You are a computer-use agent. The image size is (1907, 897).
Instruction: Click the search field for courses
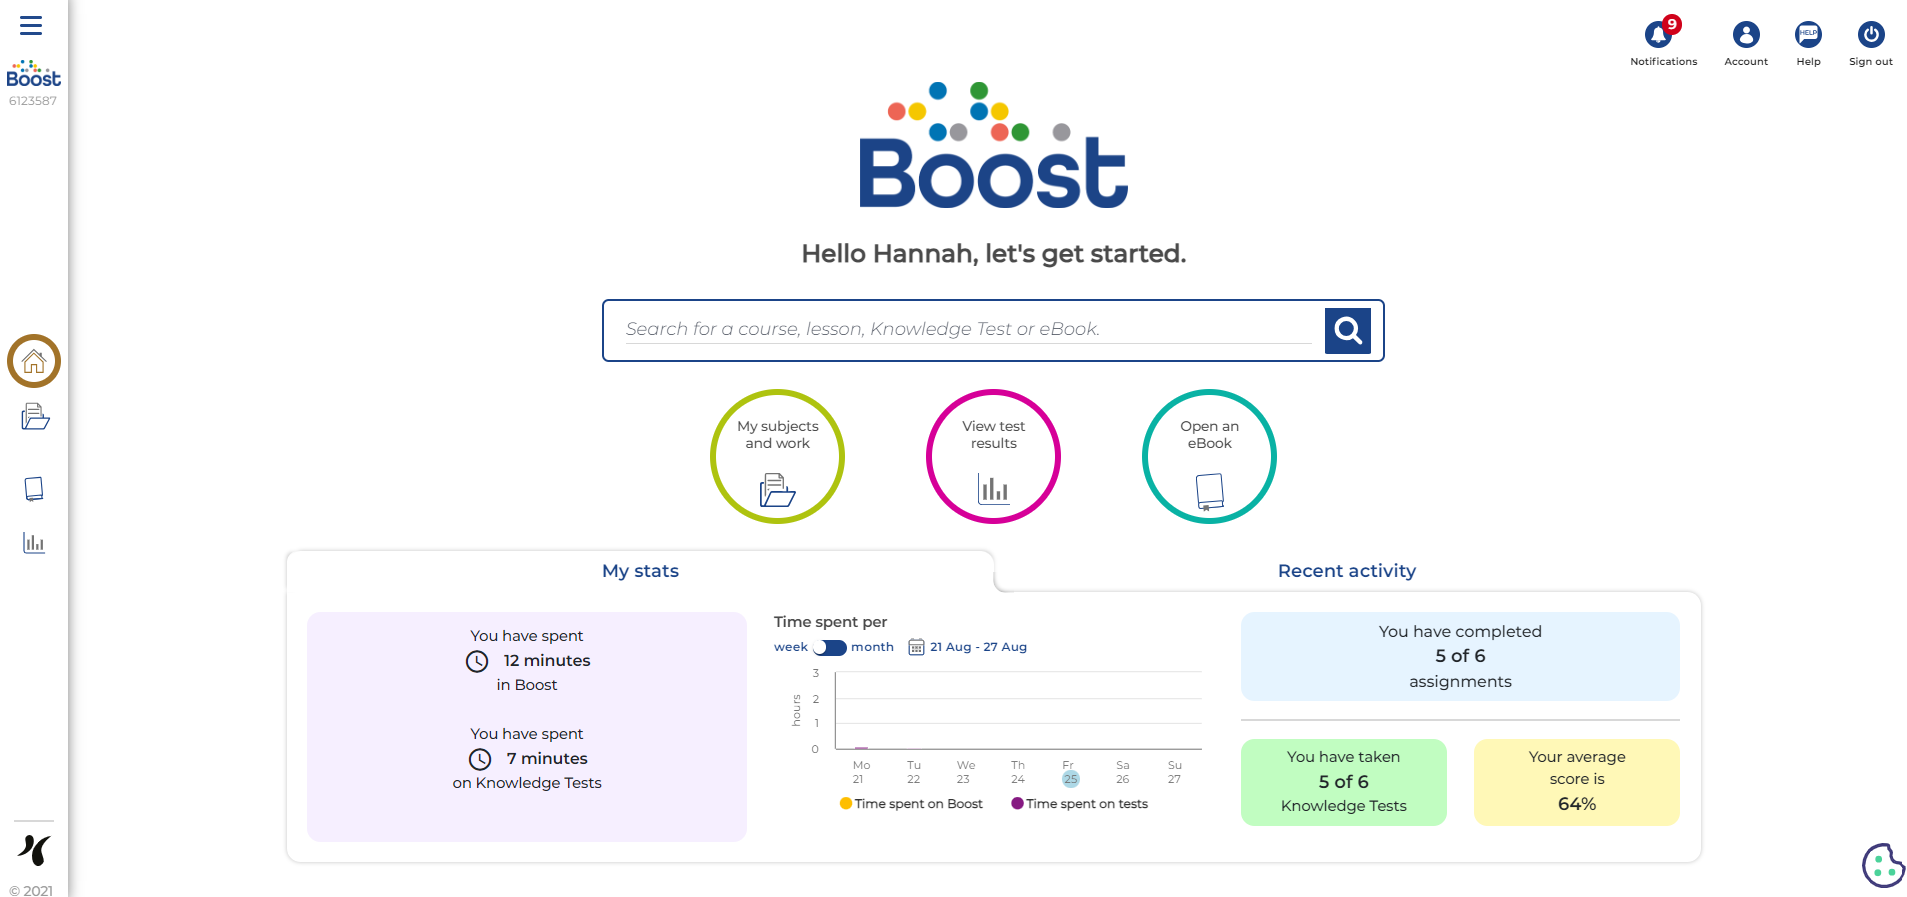tap(965, 329)
